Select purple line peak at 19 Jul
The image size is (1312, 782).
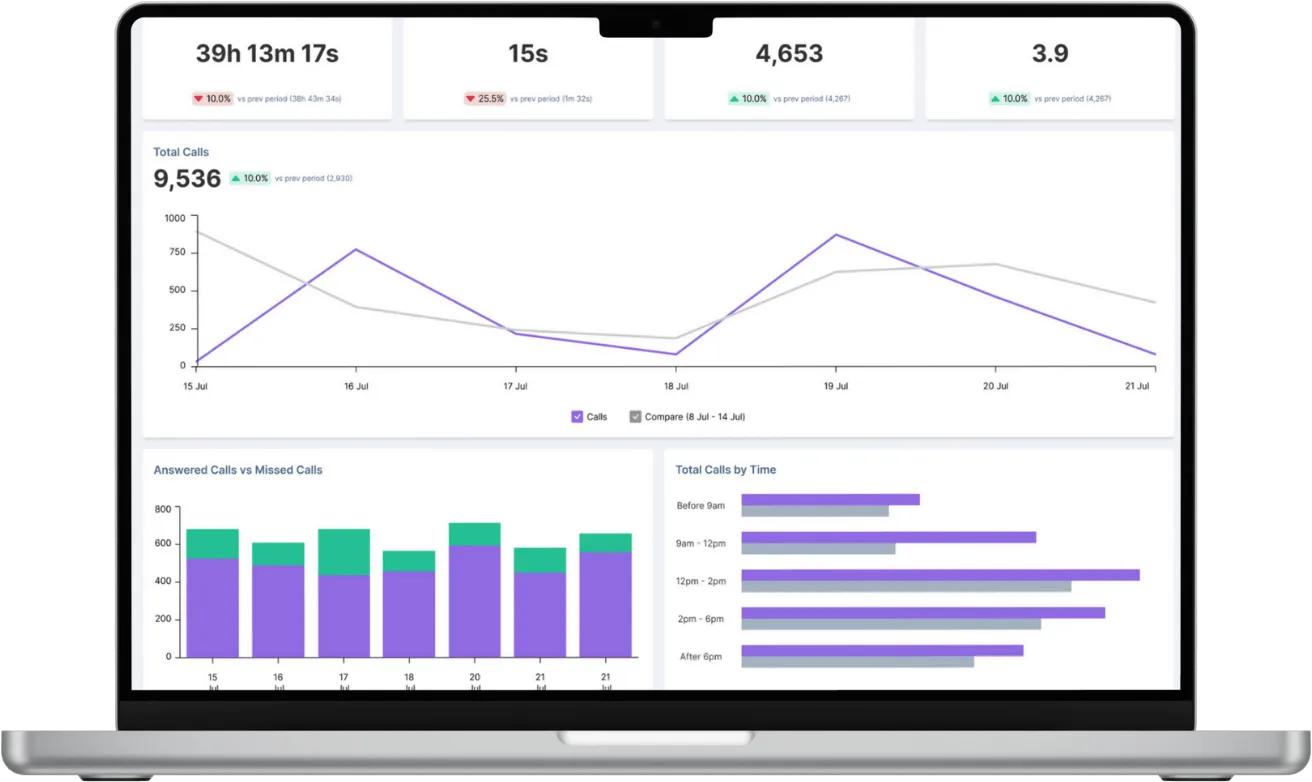point(836,235)
